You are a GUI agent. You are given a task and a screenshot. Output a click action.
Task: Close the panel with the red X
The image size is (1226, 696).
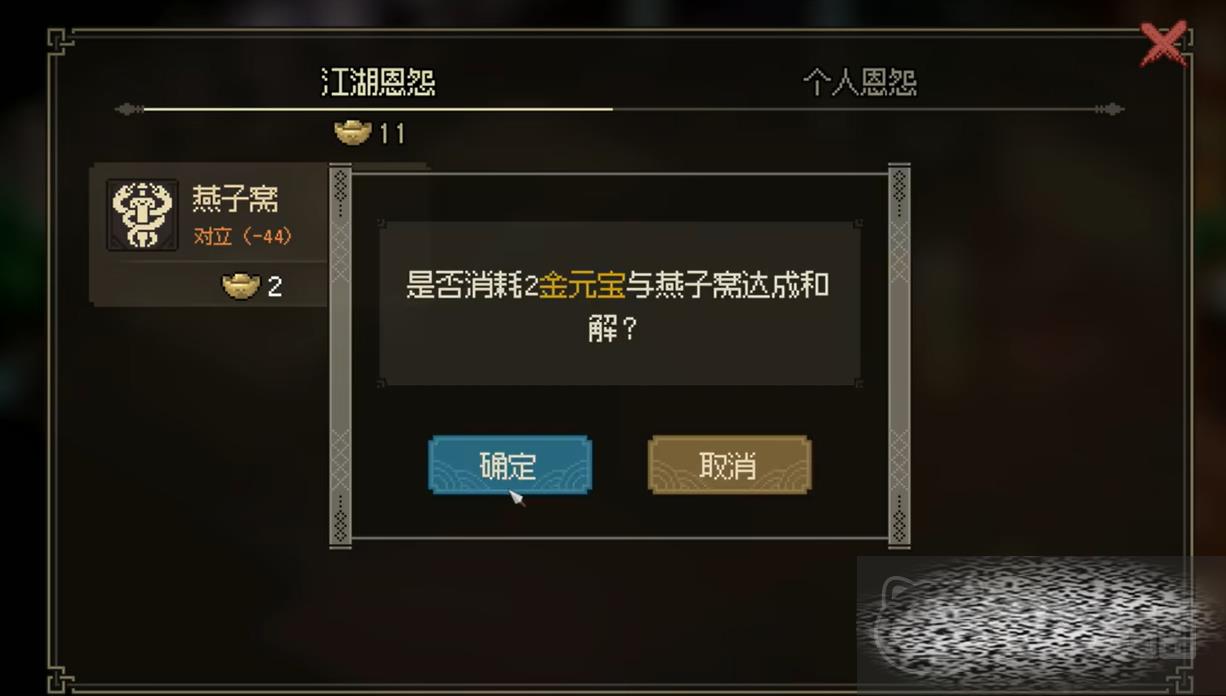1164,45
